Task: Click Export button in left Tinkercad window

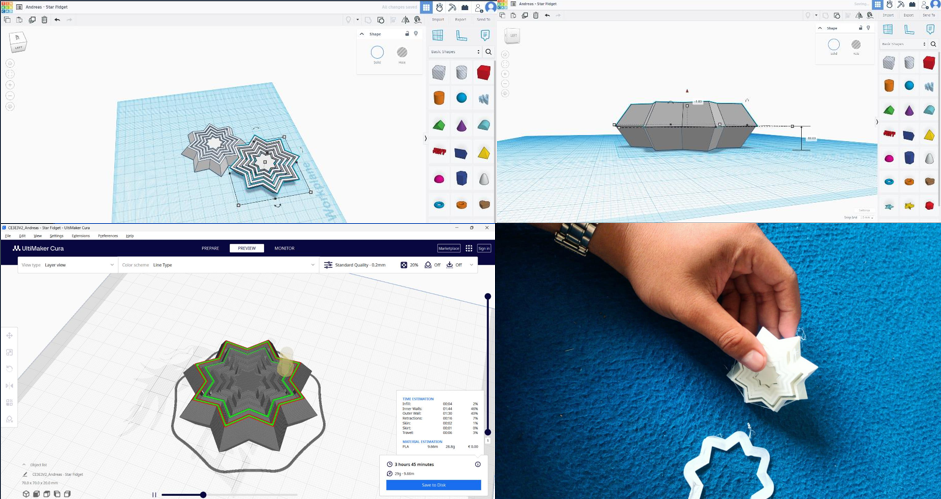Action: click(x=460, y=20)
